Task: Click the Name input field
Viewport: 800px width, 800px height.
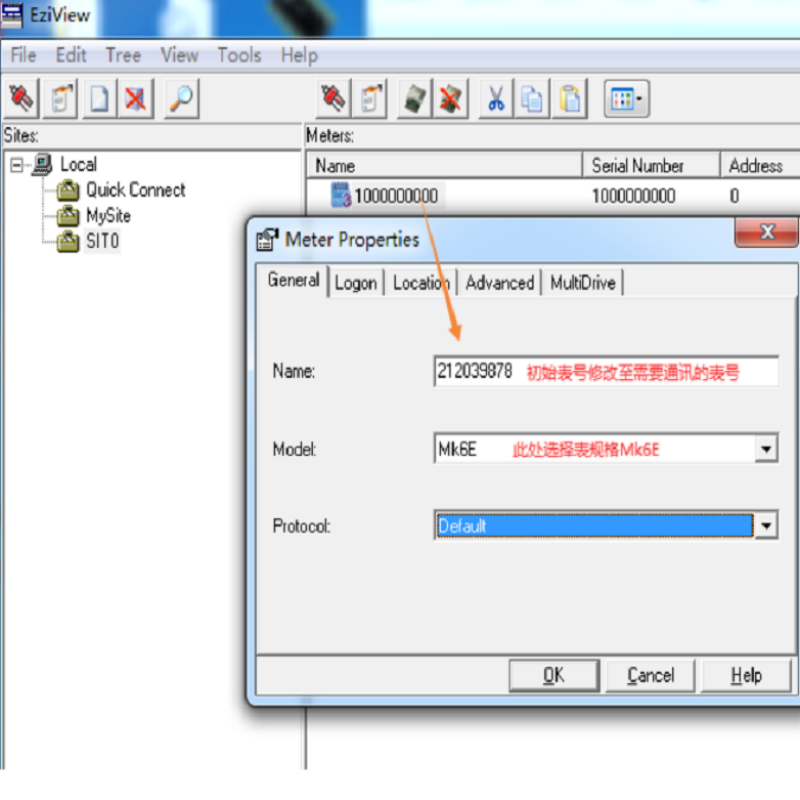Action: 606,371
